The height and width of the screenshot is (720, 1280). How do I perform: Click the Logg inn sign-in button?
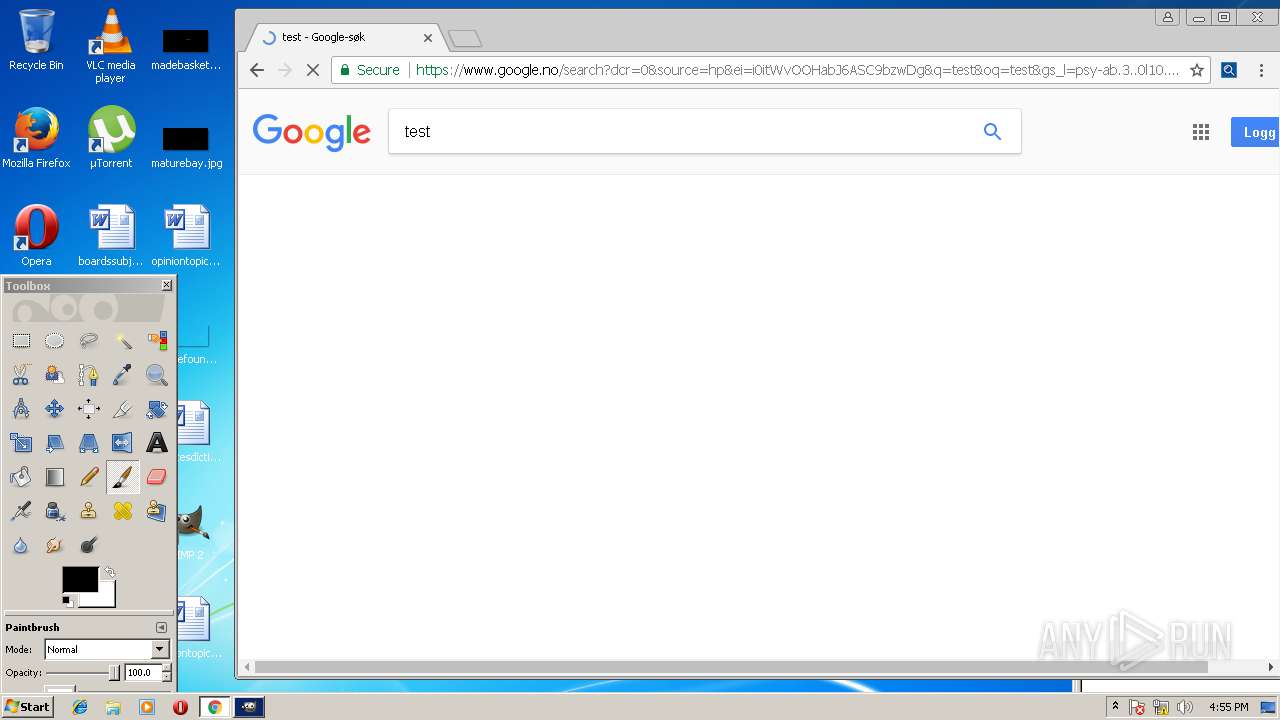[1256, 132]
